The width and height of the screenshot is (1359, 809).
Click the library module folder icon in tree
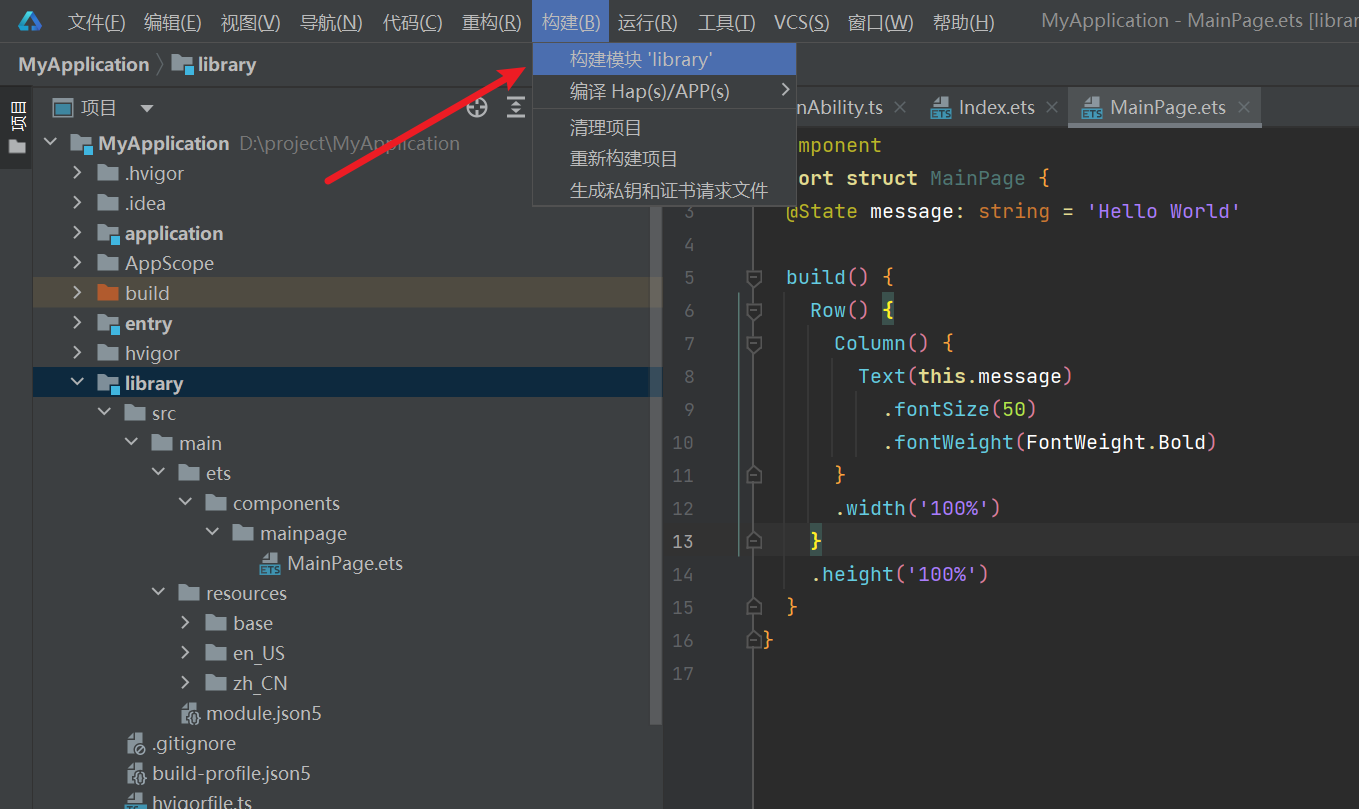(108, 383)
